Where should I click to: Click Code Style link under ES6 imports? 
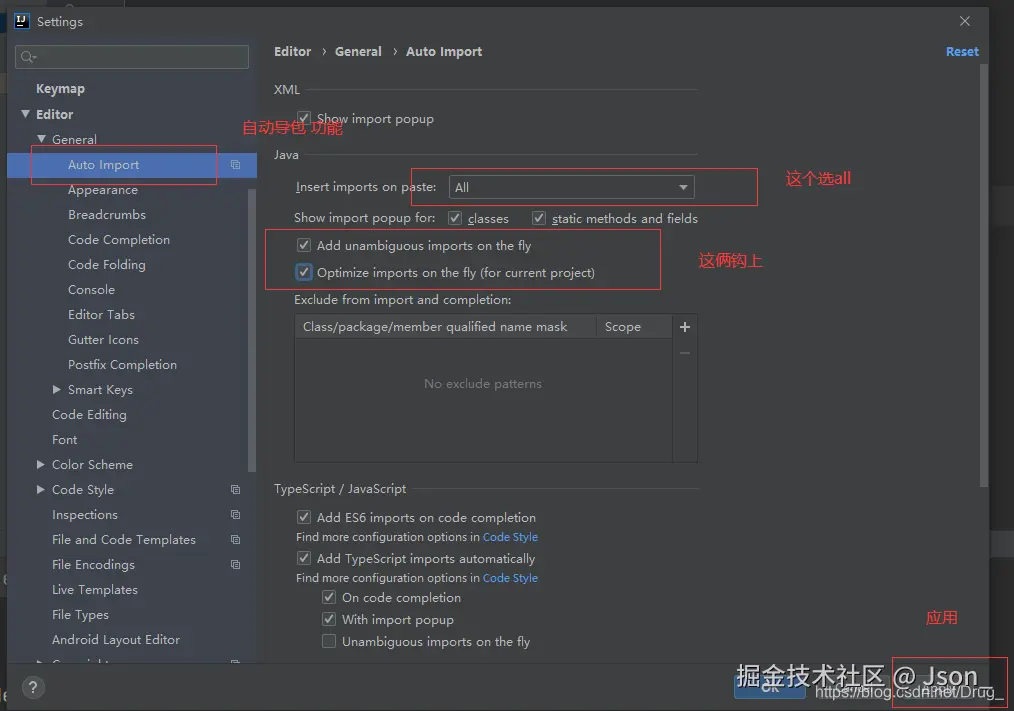click(x=510, y=537)
